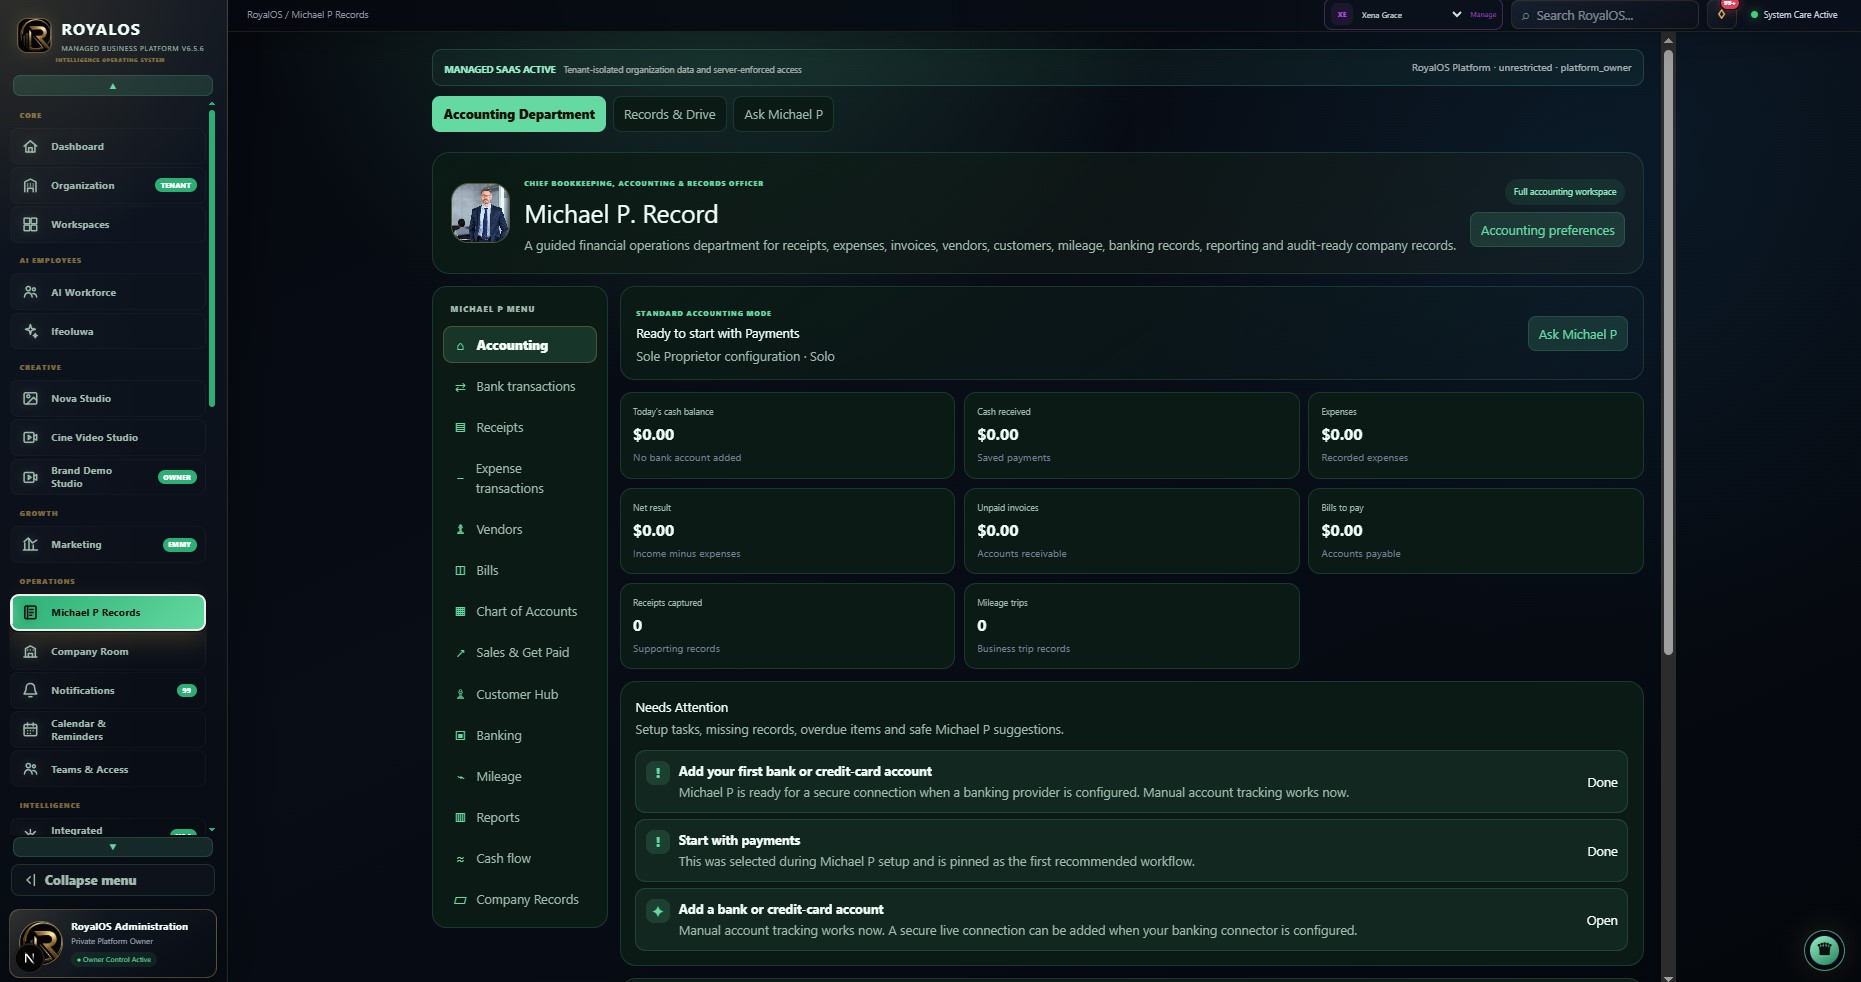Open the Next.js N badge icon
This screenshot has height=982, width=1861.
(x=29, y=958)
